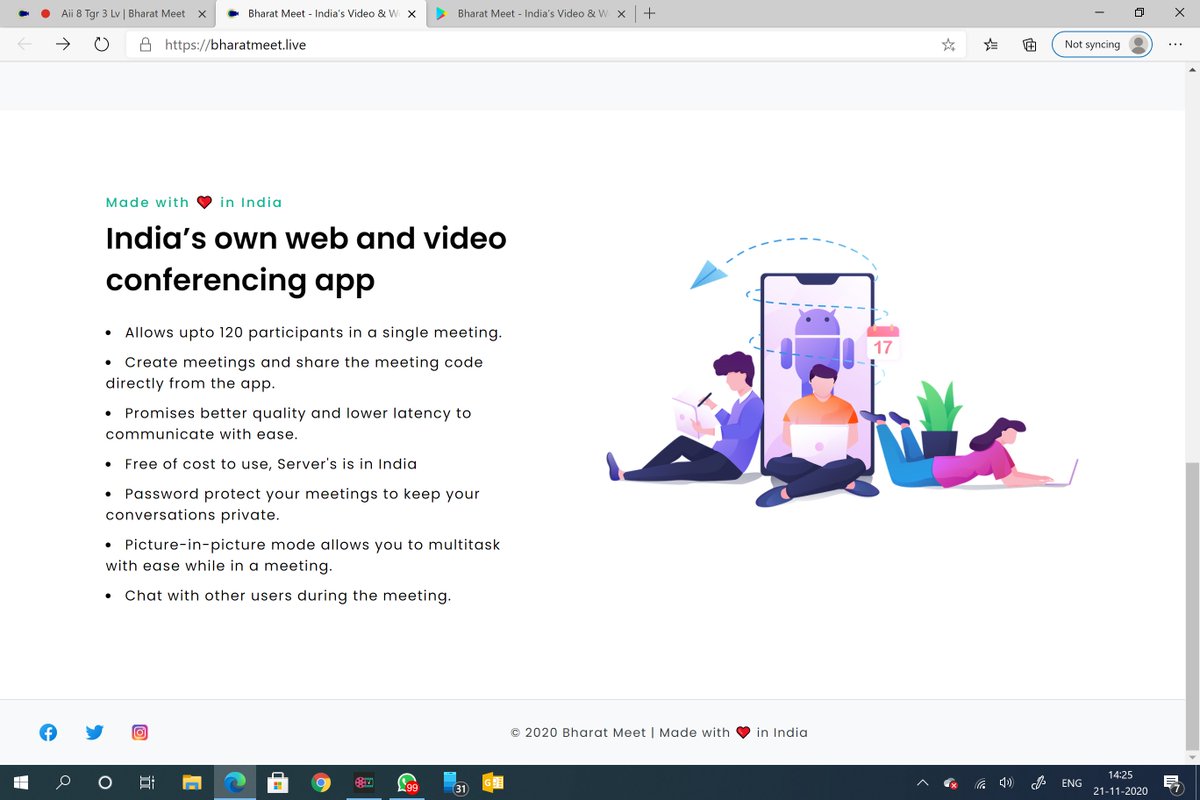1200x800 pixels.
Task: Switch to the Bharat Meet tab with Play Store icon
Action: [x=530, y=14]
